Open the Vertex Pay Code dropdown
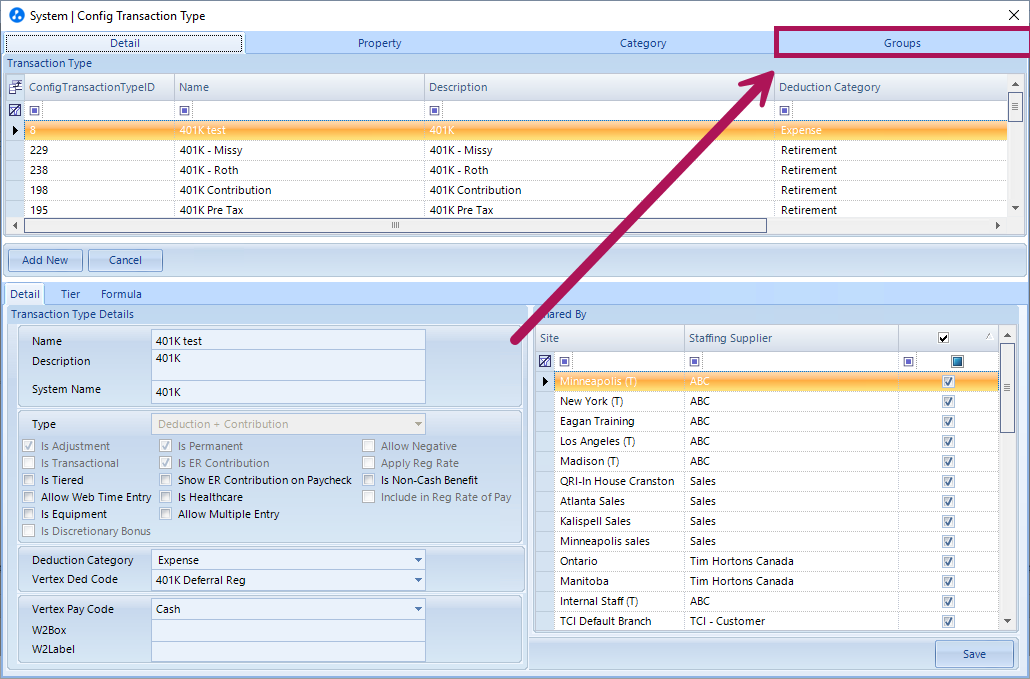The image size is (1030, 679). (418, 609)
